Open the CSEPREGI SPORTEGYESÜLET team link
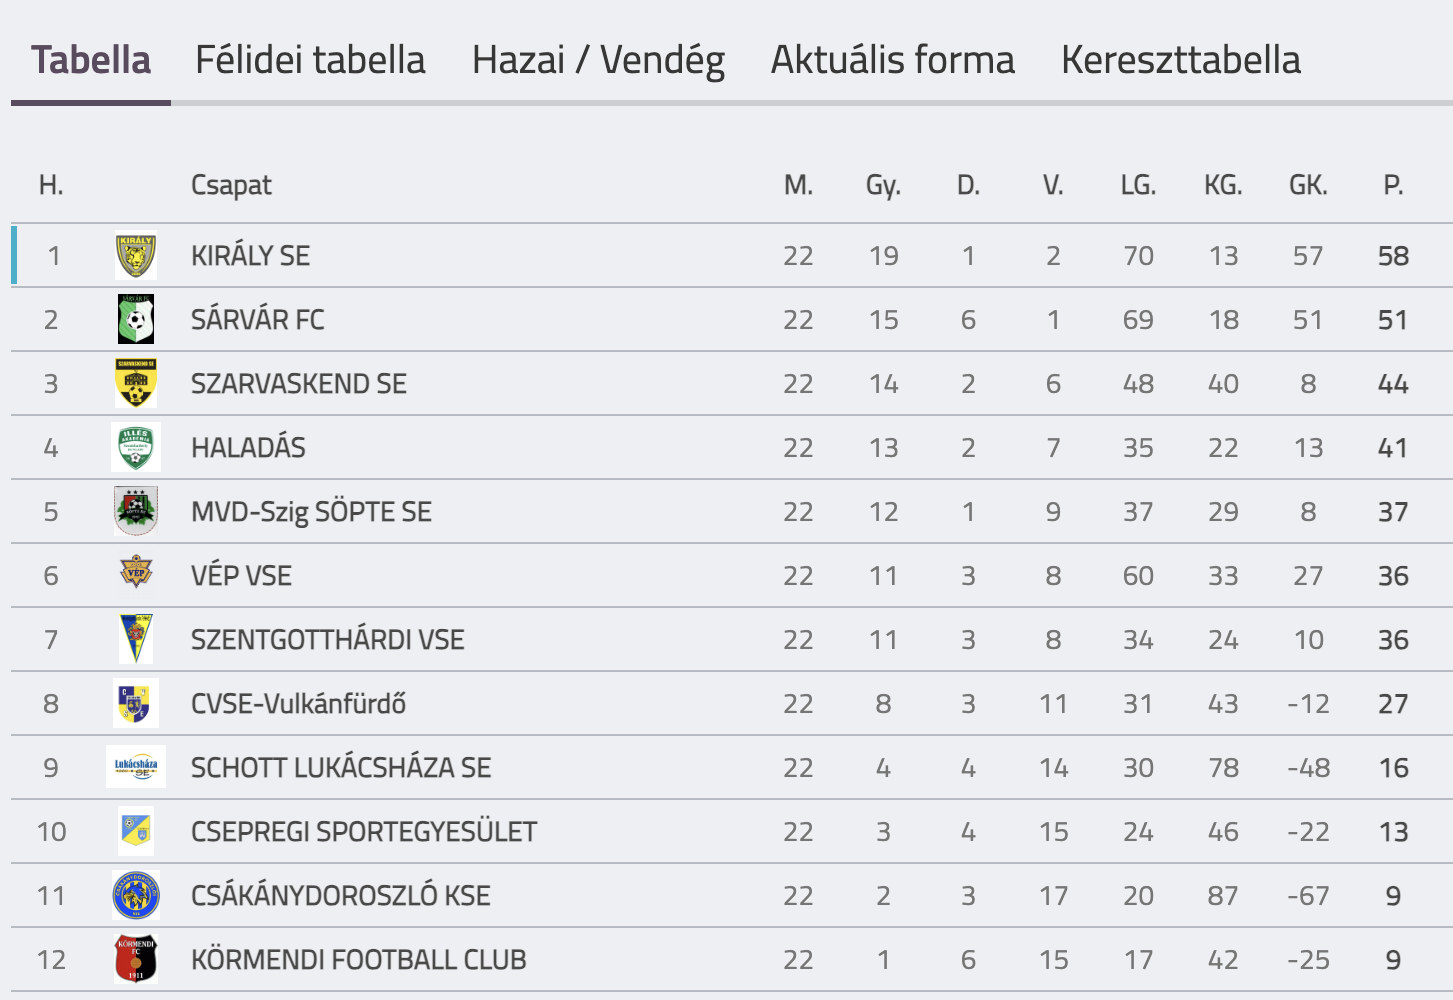Screen dimensions: 1453x1000 coord(364,832)
